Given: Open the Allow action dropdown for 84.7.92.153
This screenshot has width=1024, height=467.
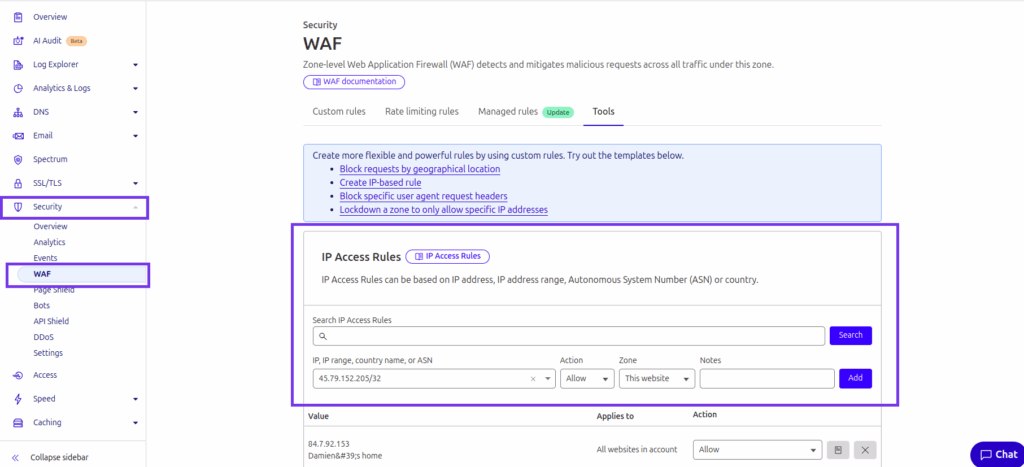Looking at the screenshot, I should click(x=758, y=450).
